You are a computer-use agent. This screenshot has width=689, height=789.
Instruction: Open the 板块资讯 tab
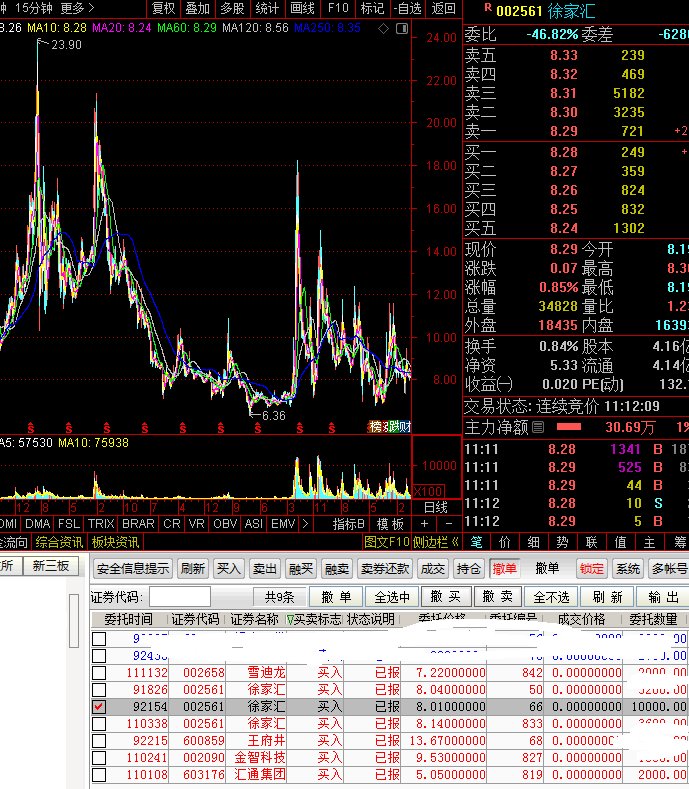tap(115, 542)
